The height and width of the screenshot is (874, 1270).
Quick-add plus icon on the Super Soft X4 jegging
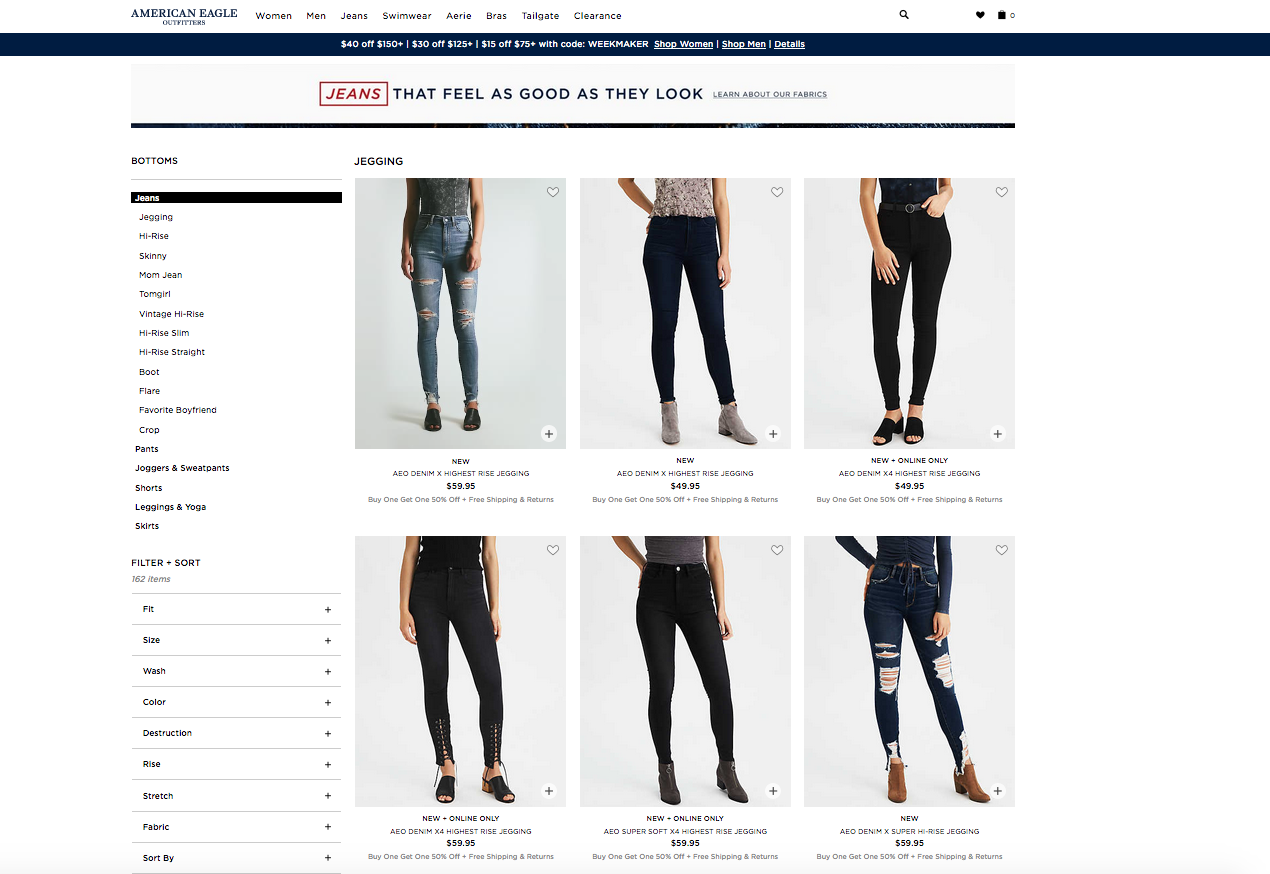tap(773, 791)
